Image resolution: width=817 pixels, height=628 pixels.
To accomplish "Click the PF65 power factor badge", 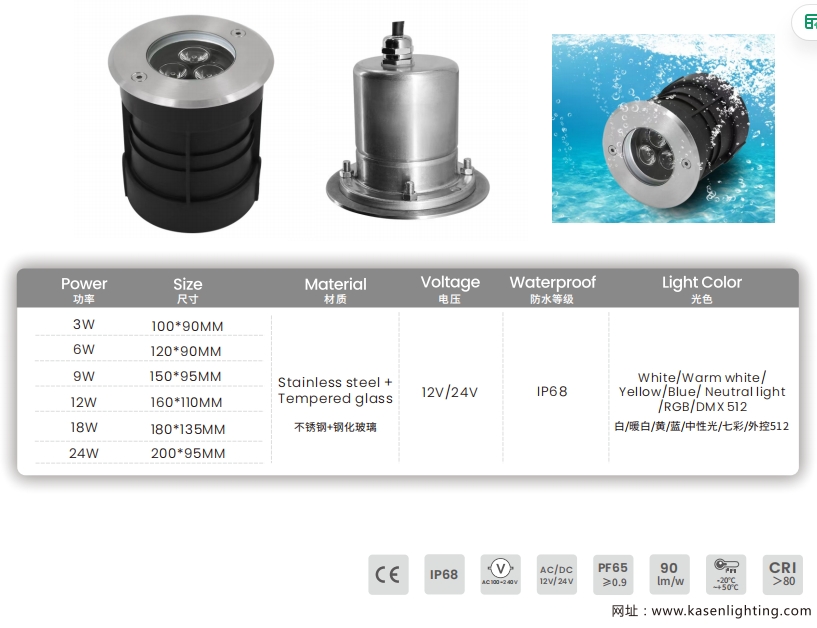I will pos(613,574).
